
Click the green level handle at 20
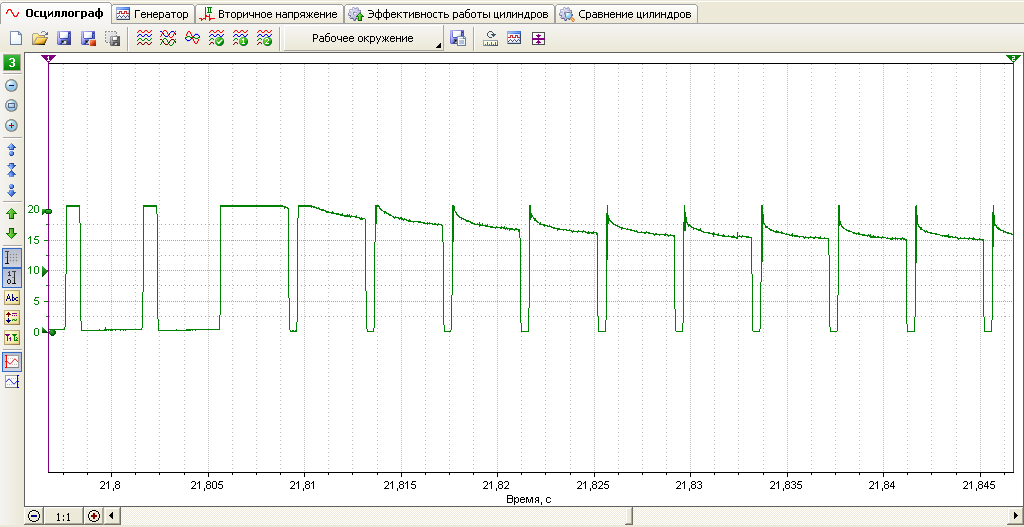pyautogui.click(x=46, y=212)
